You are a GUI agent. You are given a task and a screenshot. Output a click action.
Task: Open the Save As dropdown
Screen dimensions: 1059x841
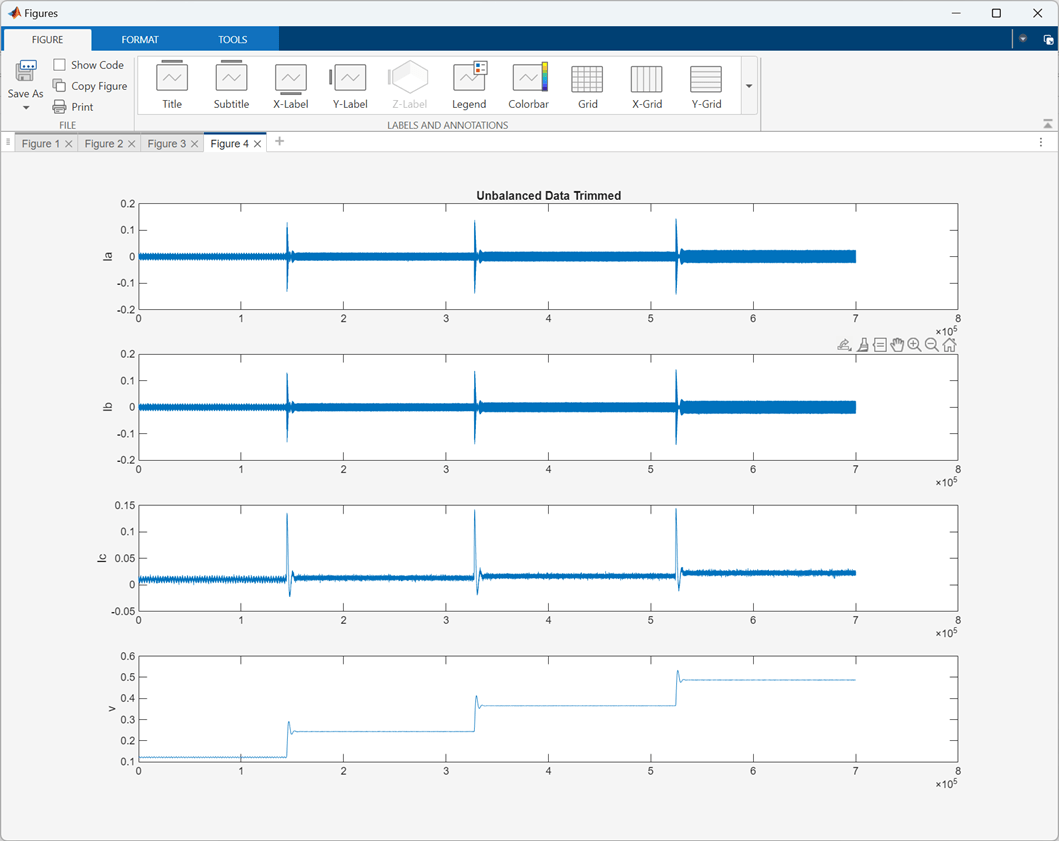point(26,107)
